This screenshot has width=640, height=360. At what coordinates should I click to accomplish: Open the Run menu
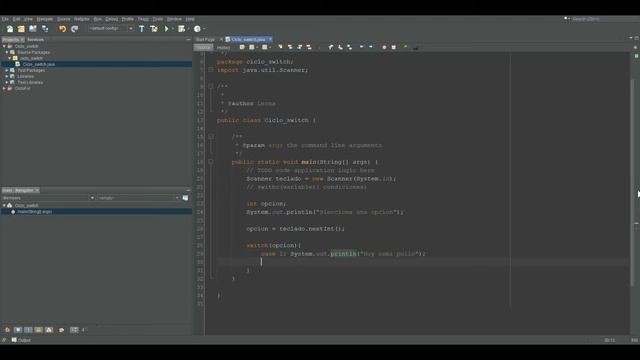coord(98,19)
